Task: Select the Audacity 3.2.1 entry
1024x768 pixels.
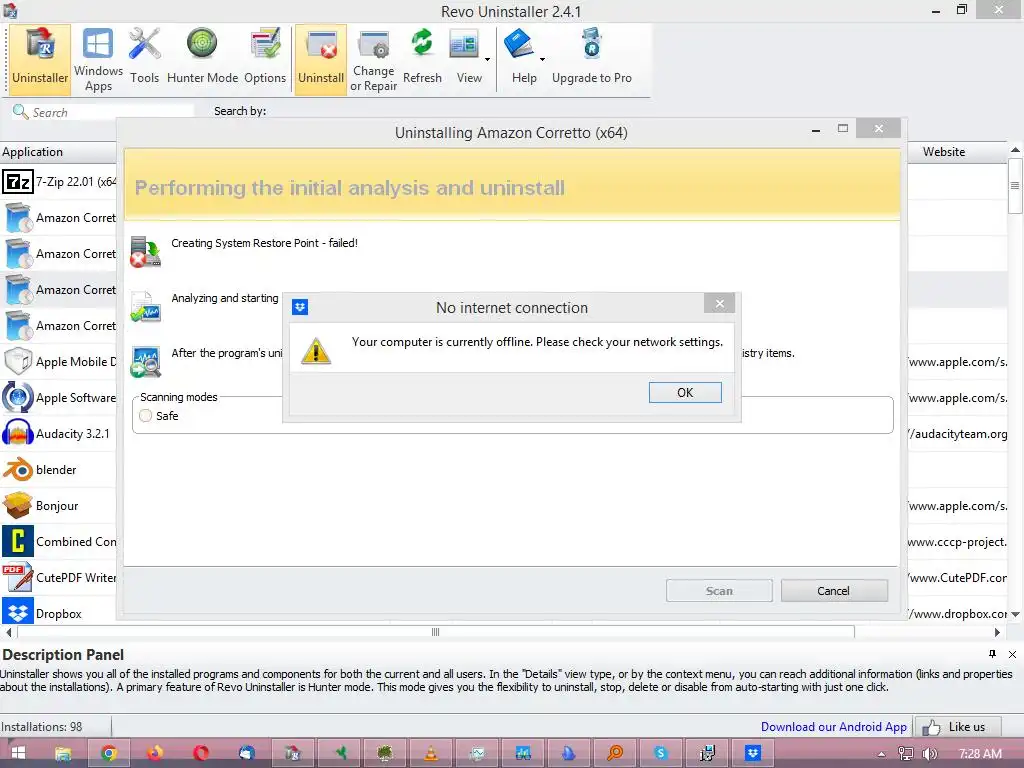Action: (59, 433)
